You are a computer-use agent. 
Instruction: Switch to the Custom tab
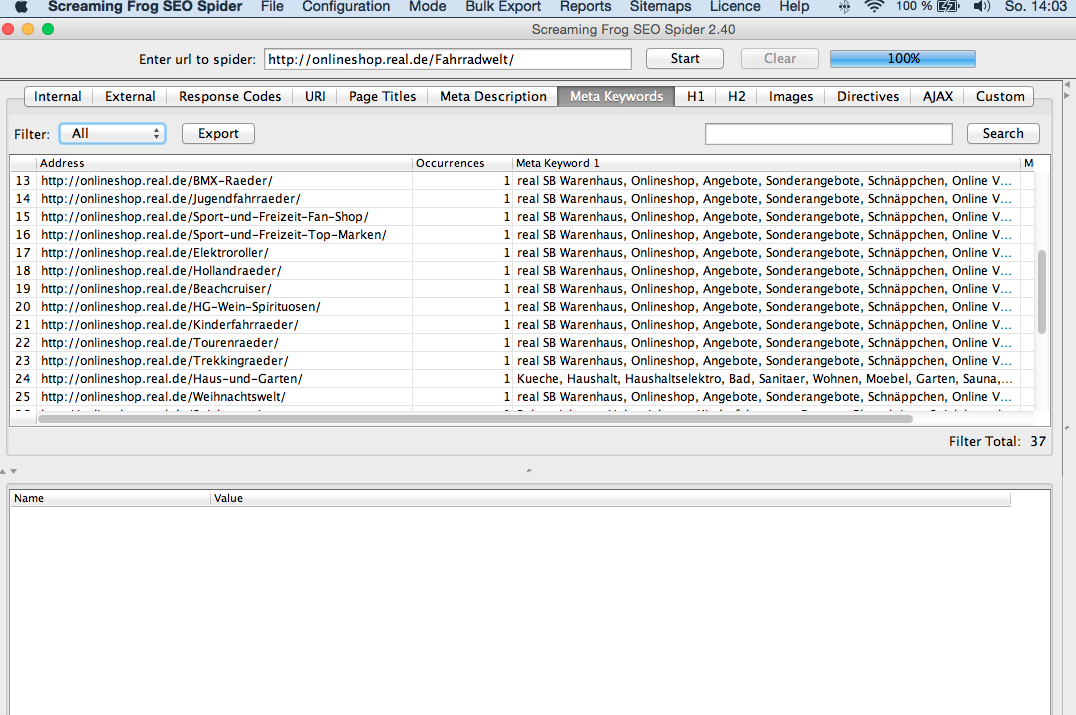click(x=1000, y=97)
